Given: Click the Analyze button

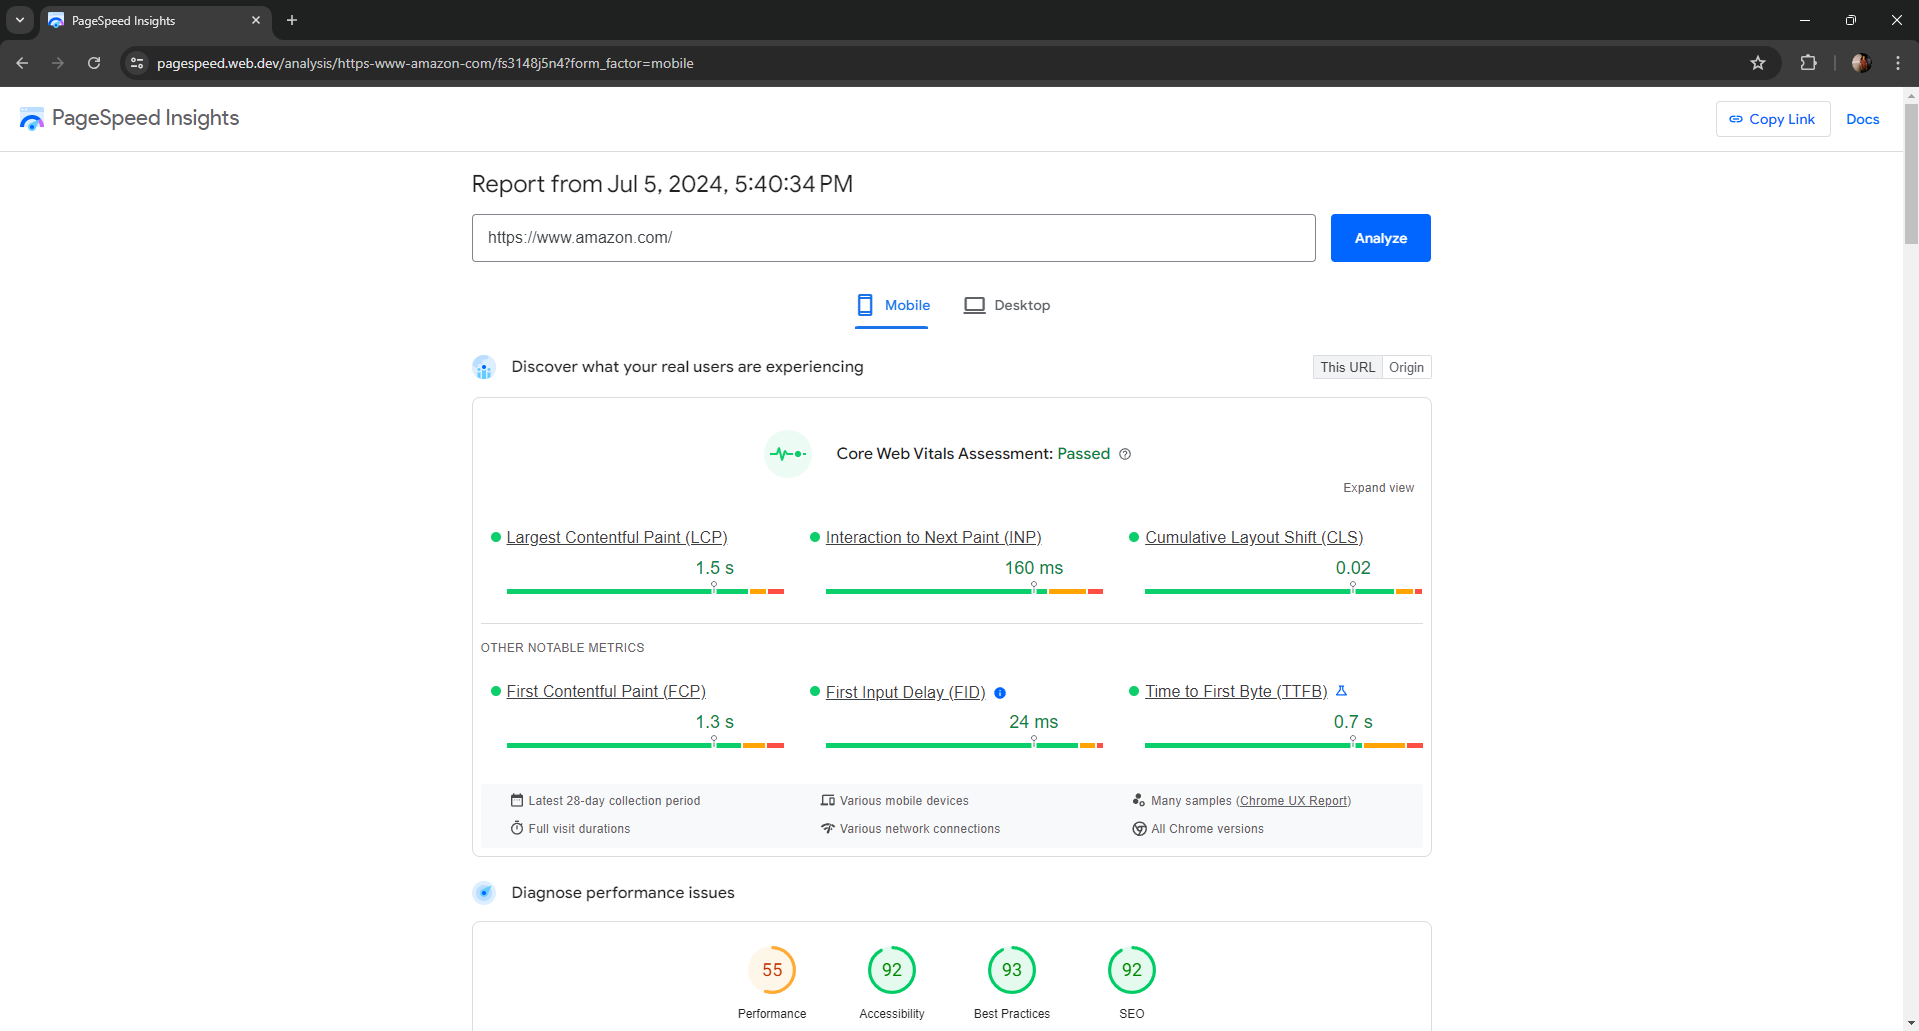Looking at the screenshot, I should (x=1380, y=238).
